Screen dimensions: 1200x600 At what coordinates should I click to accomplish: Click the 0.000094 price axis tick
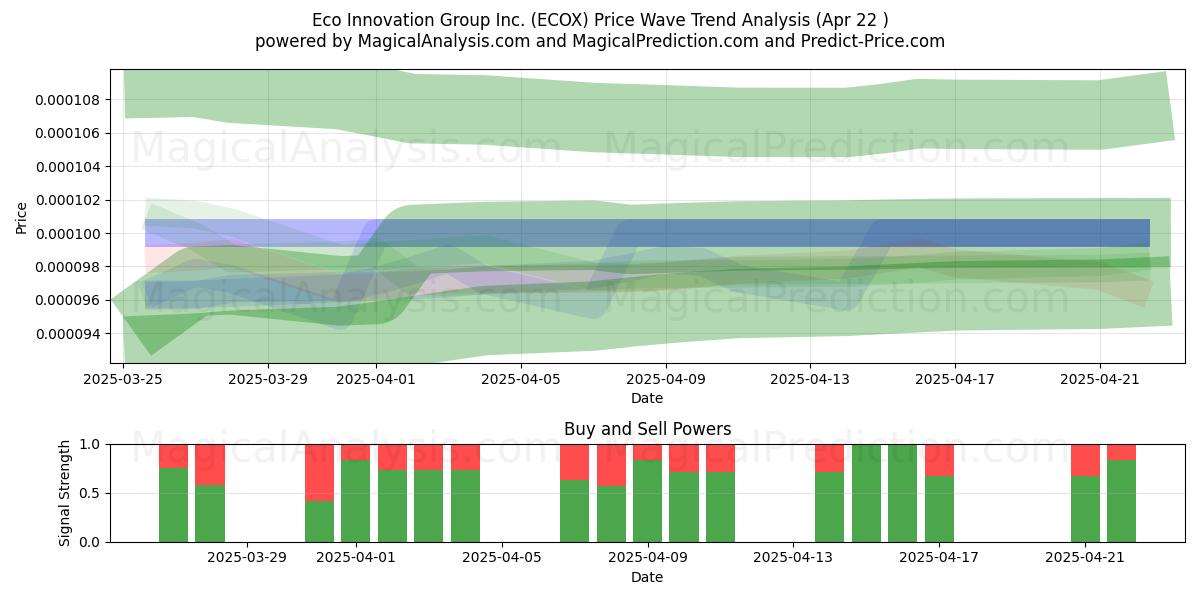pos(69,334)
